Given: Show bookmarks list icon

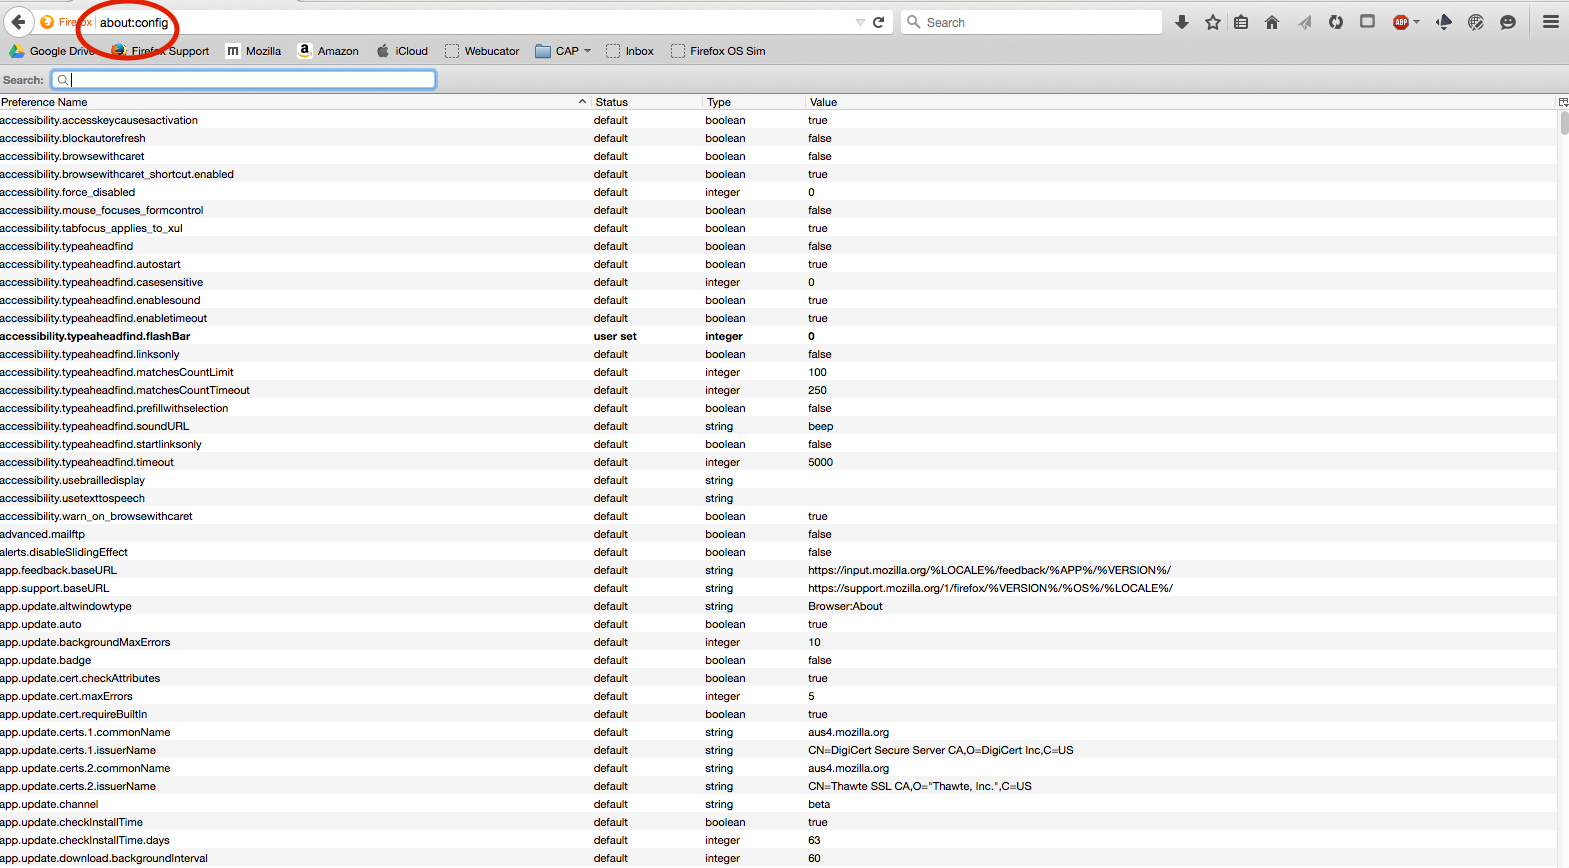Looking at the screenshot, I should point(1241,22).
